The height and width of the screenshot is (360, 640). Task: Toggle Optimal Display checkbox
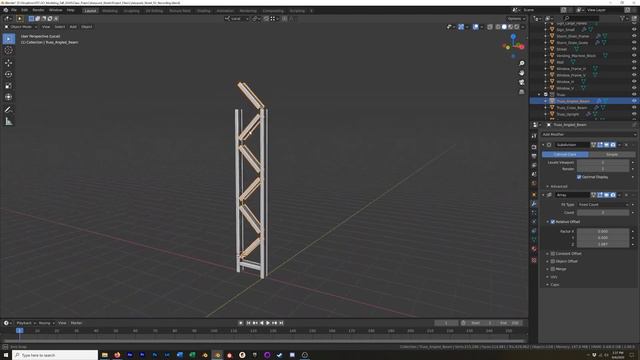tap(579, 177)
